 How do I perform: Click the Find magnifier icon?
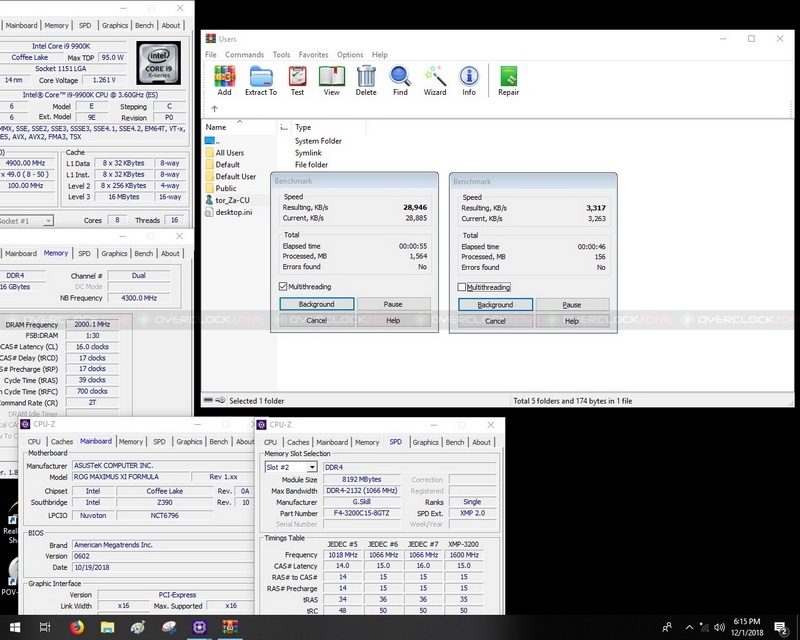pyautogui.click(x=401, y=81)
